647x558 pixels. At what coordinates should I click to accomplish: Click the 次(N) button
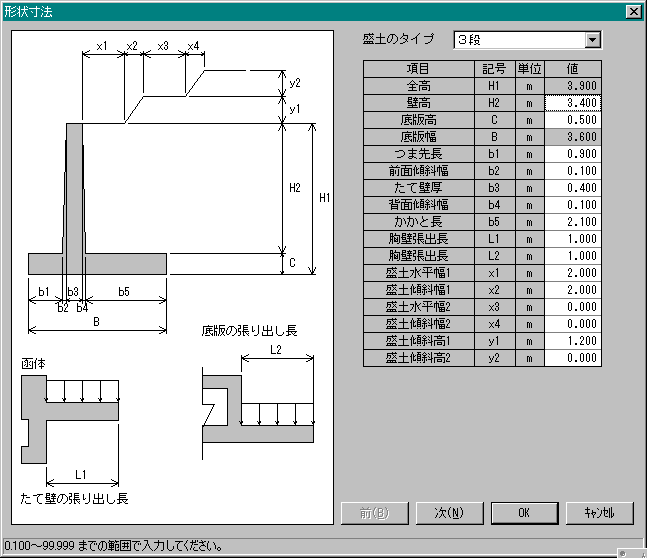click(x=449, y=513)
